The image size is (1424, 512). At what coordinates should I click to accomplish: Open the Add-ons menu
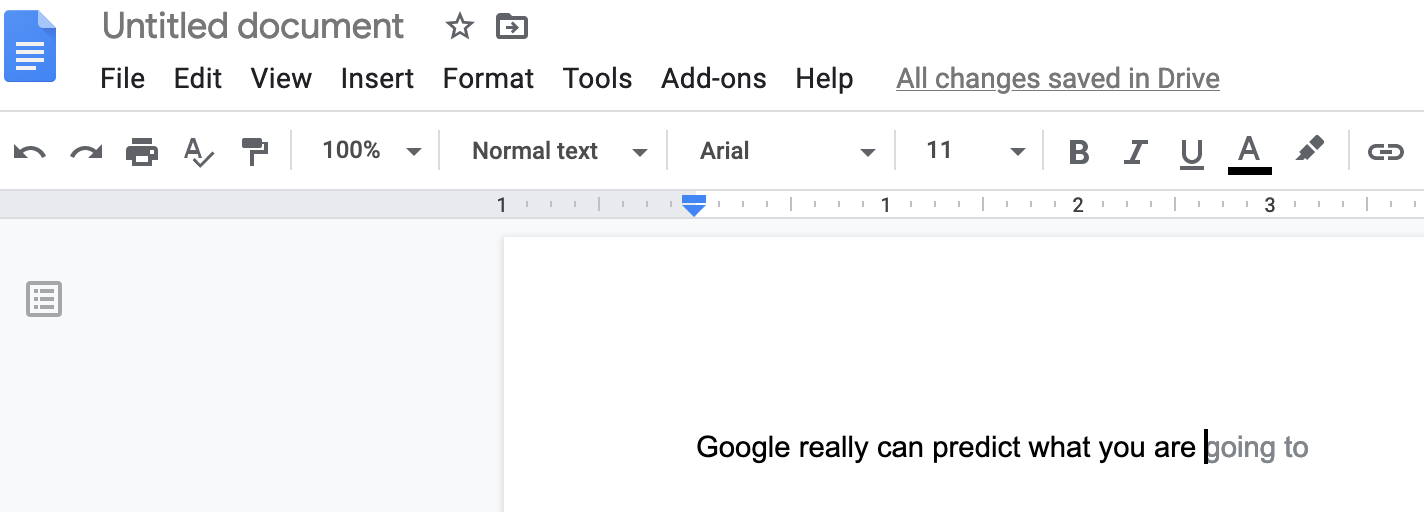pyautogui.click(x=714, y=78)
